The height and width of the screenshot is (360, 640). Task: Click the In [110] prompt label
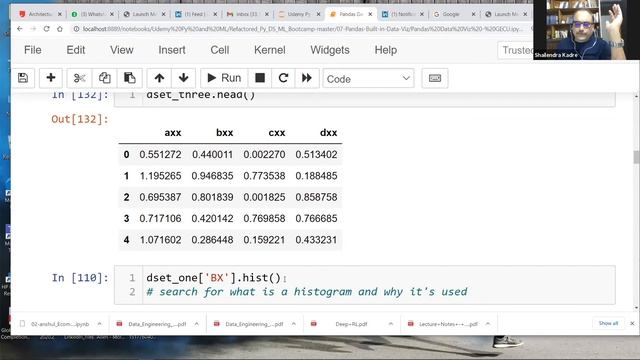(80, 278)
